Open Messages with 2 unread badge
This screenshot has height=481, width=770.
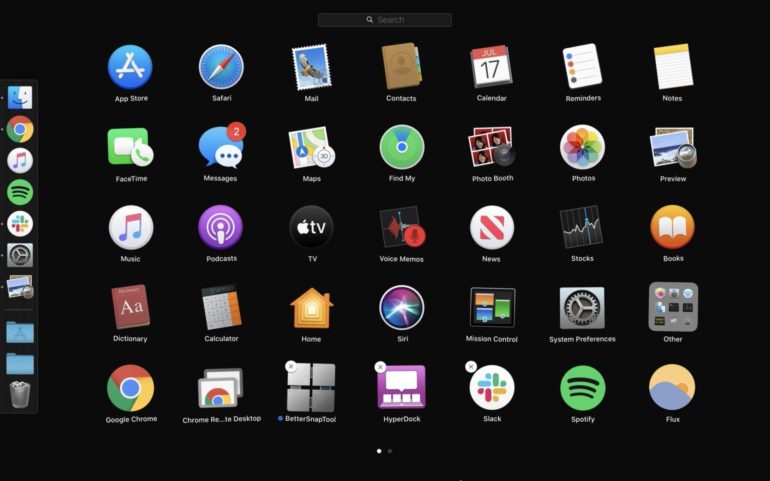click(220, 148)
